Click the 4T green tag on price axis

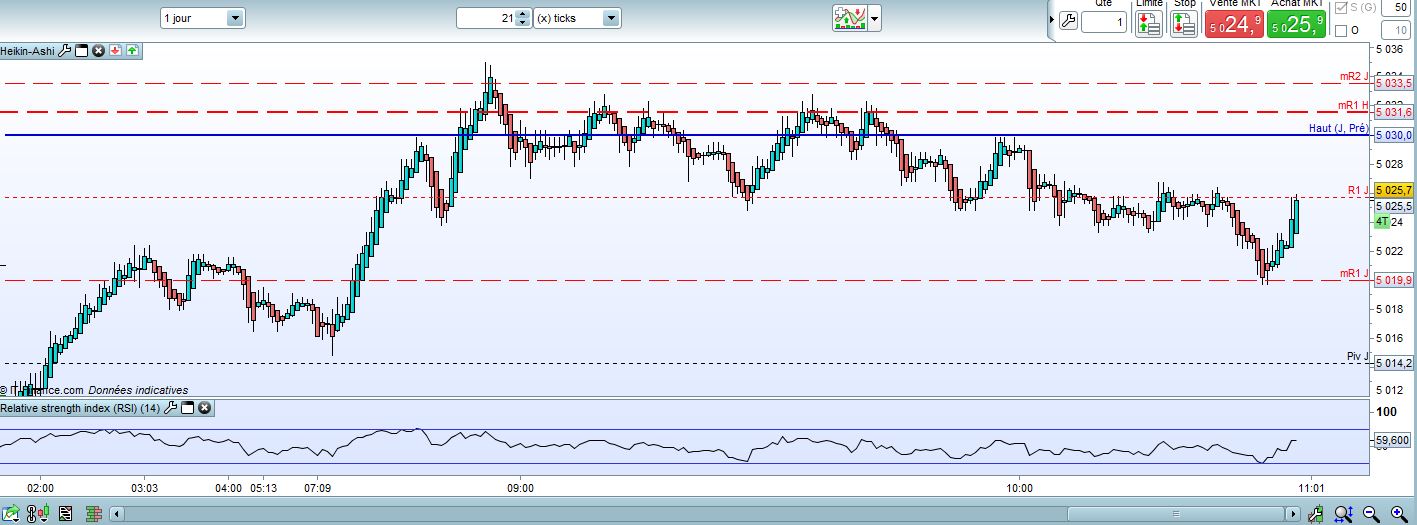click(x=1382, y=221)
